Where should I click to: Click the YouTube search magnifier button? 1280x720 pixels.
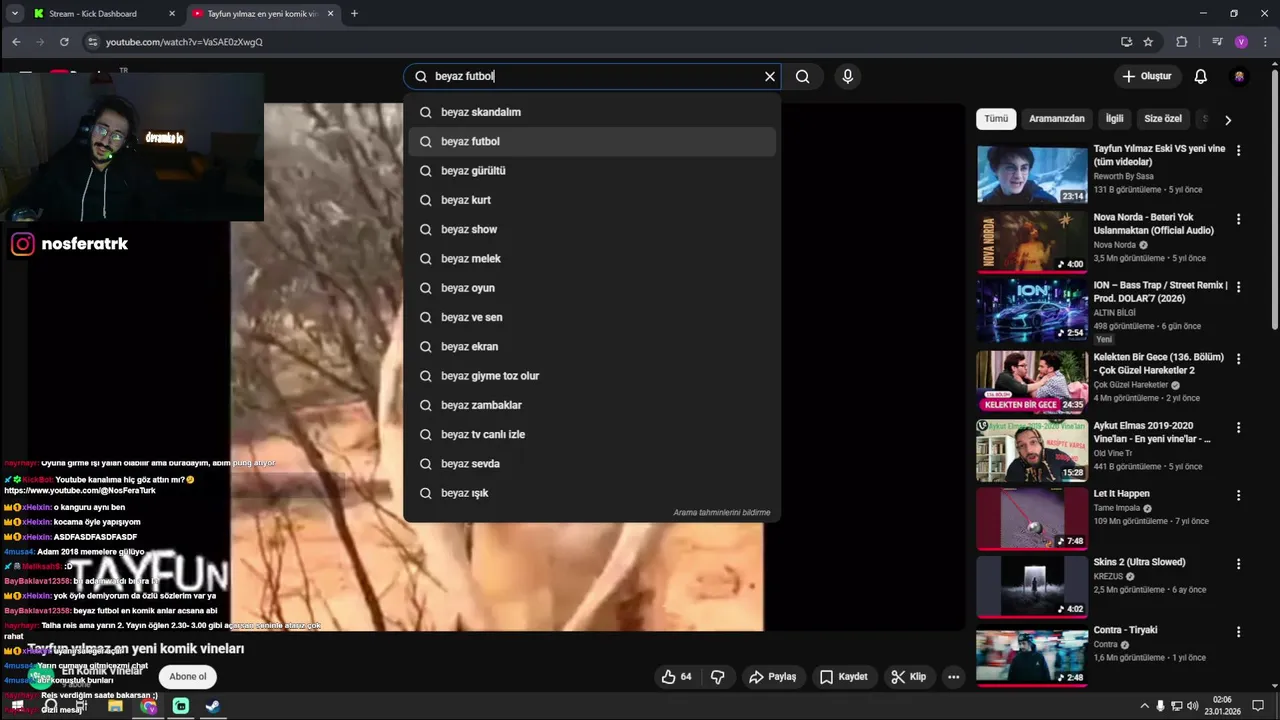pos(802,76)
